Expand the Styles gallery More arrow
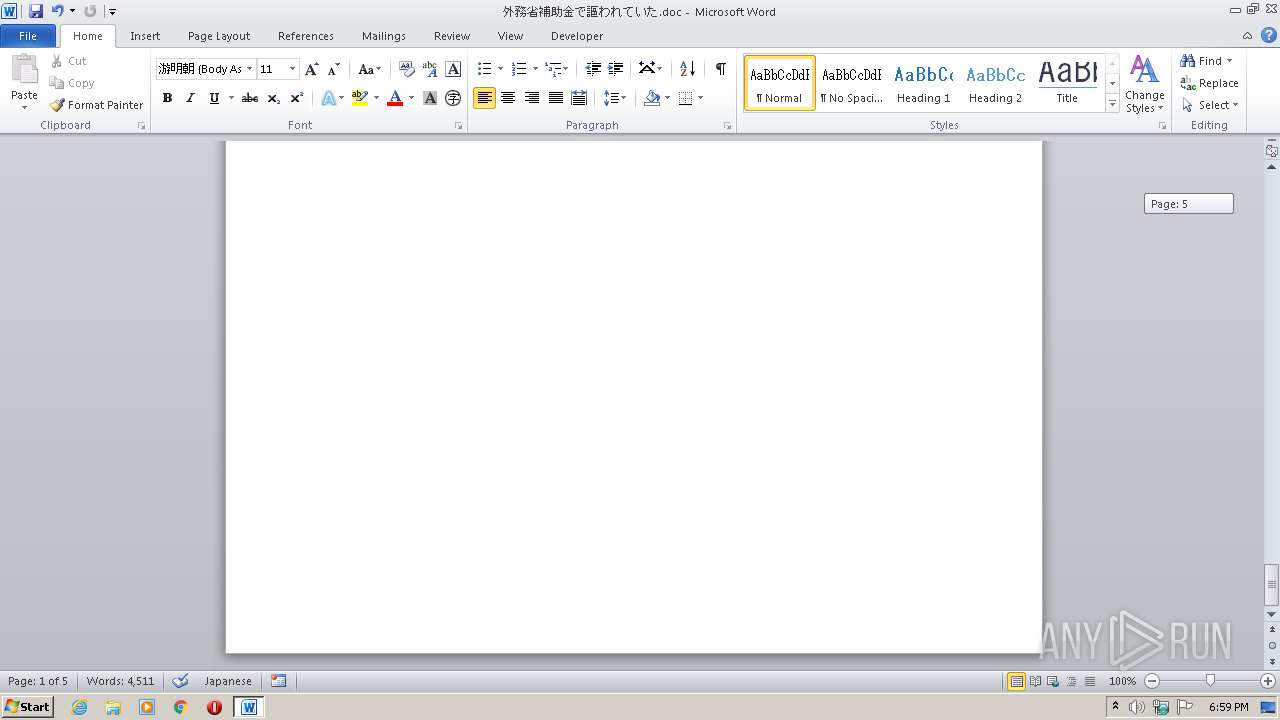The height and width of the screenshot is (720, 1280). tap(1112, 104)
